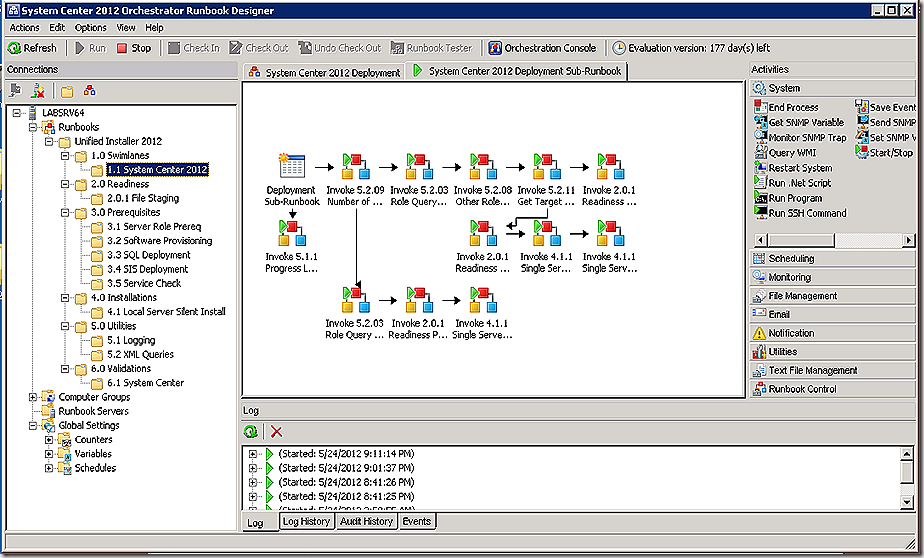This screenshot has height=558, width=924.
Task: Switch to the Audit History tab
Action: pyautogui.click(x=366, y=521)
